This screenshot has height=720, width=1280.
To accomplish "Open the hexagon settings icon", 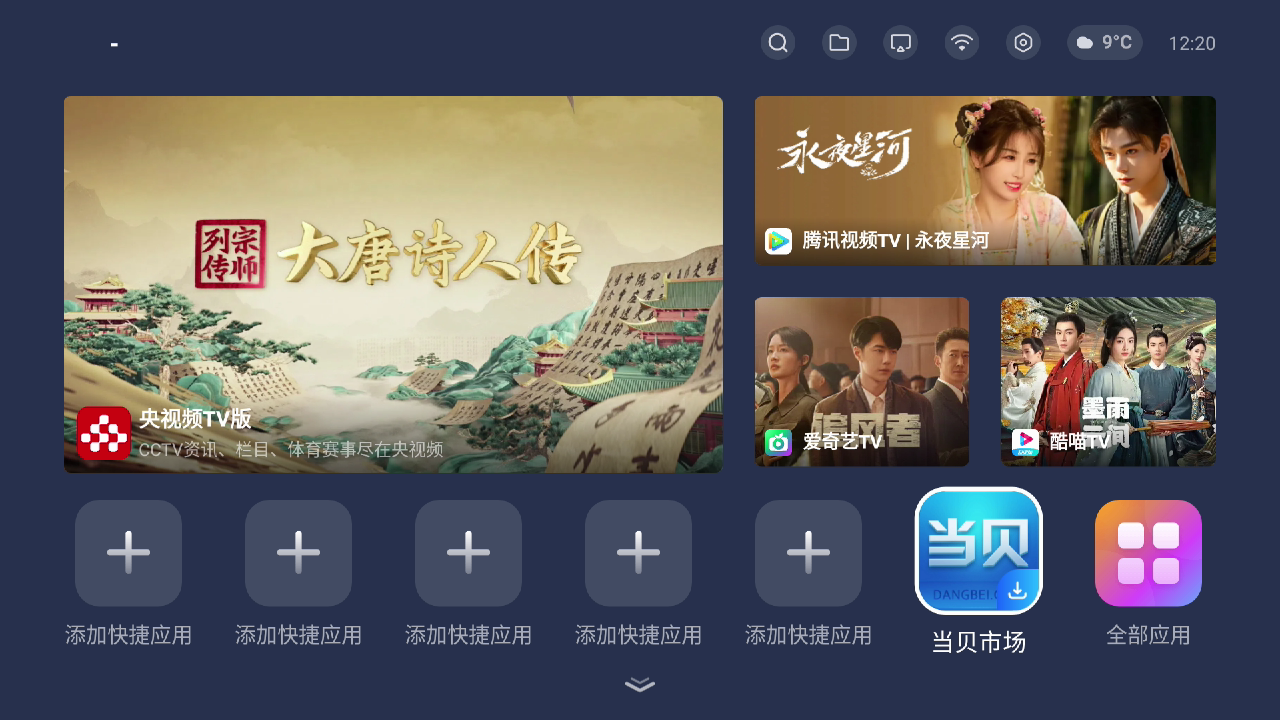I will click(1023, 43).
